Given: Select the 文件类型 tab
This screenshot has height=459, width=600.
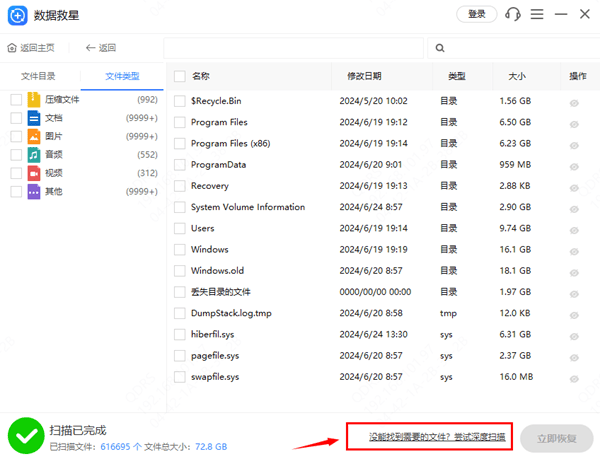Looking at the screenshot, I should 123,76.
